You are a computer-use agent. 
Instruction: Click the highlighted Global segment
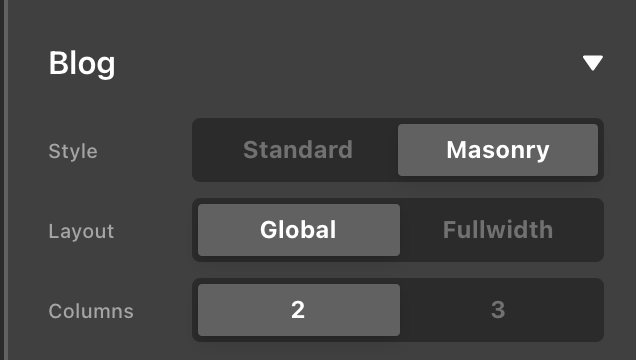(299, 230)
